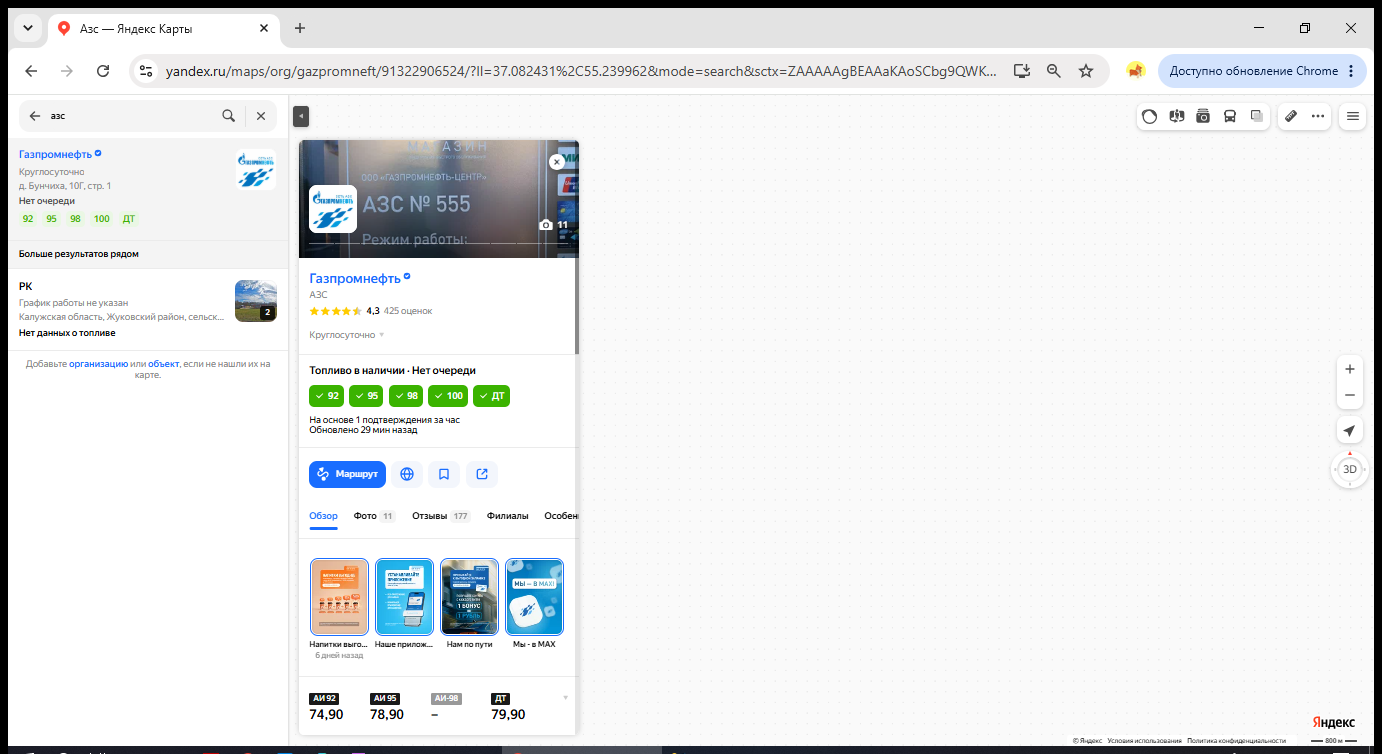This screenshot has height=754, width=1382.
Task: Open the hamburger main menu
Action: coord(1353,116)
